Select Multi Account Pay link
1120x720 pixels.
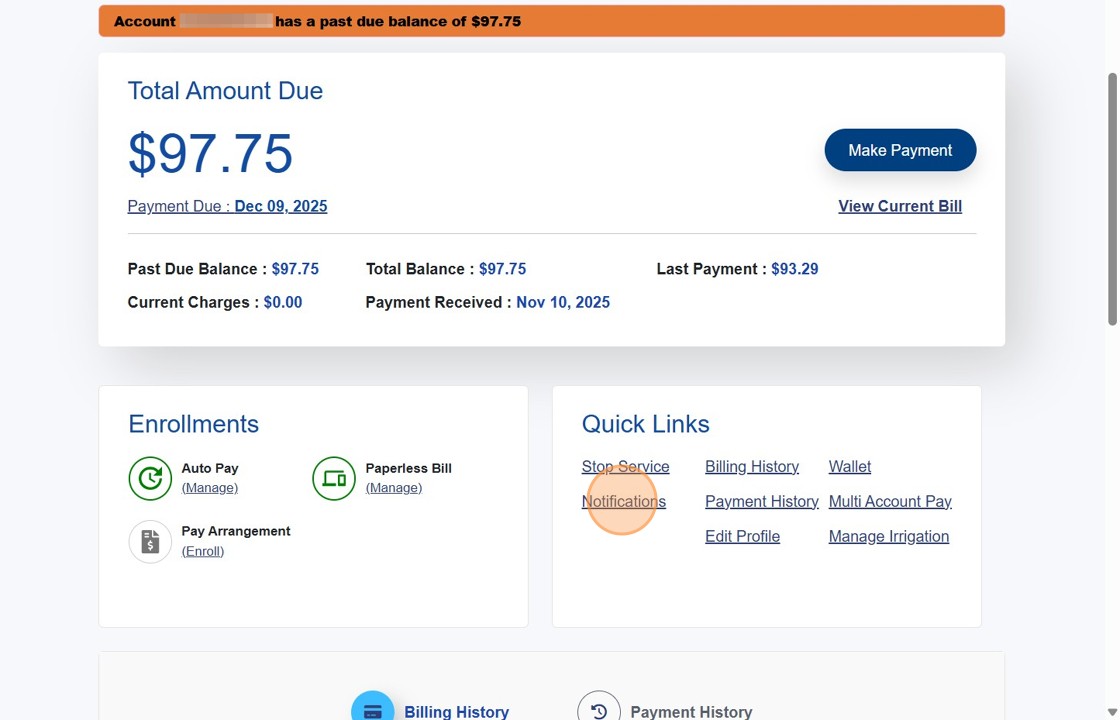[x=889, y=502]
